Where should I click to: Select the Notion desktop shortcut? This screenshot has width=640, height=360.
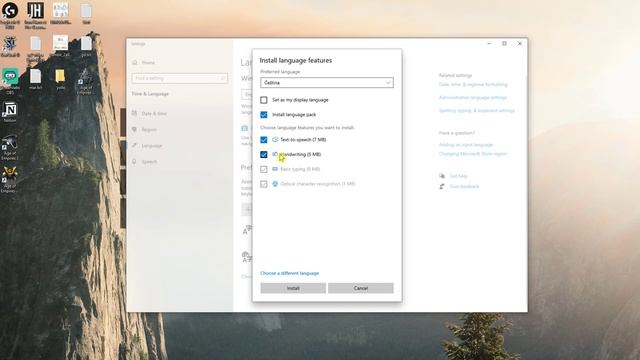[x=10, y=112]
